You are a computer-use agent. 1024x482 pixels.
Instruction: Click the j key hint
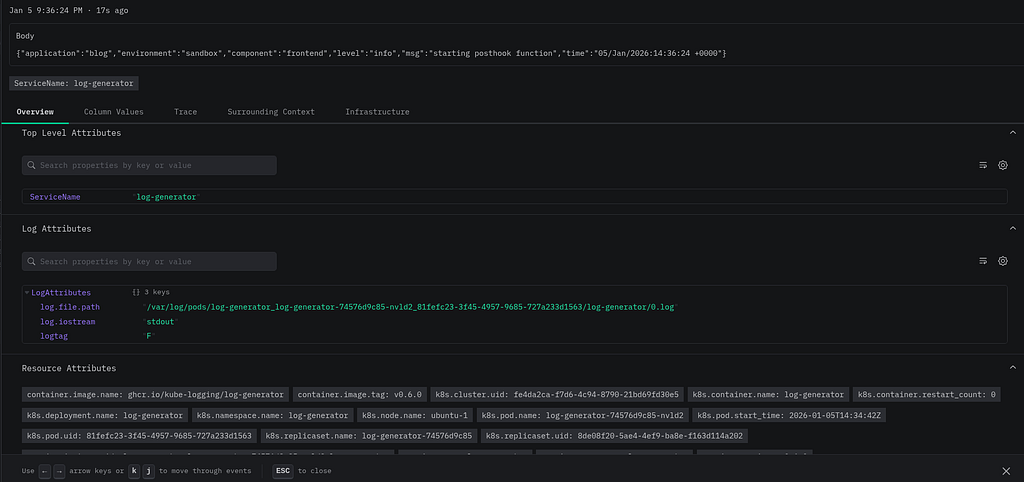[x=148, y=471]
